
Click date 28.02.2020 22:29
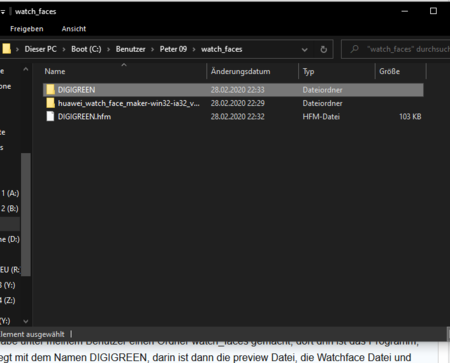pyautogui.click(x=237, y=103)
